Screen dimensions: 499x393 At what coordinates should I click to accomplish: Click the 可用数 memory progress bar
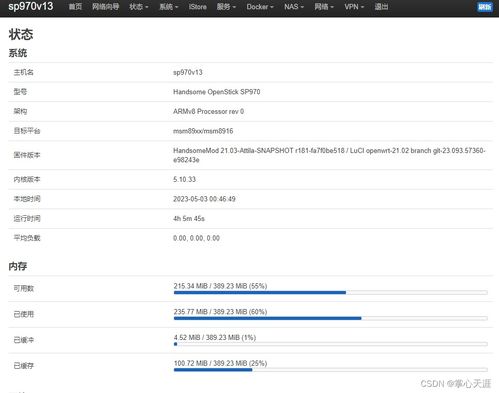pos(330,292)
